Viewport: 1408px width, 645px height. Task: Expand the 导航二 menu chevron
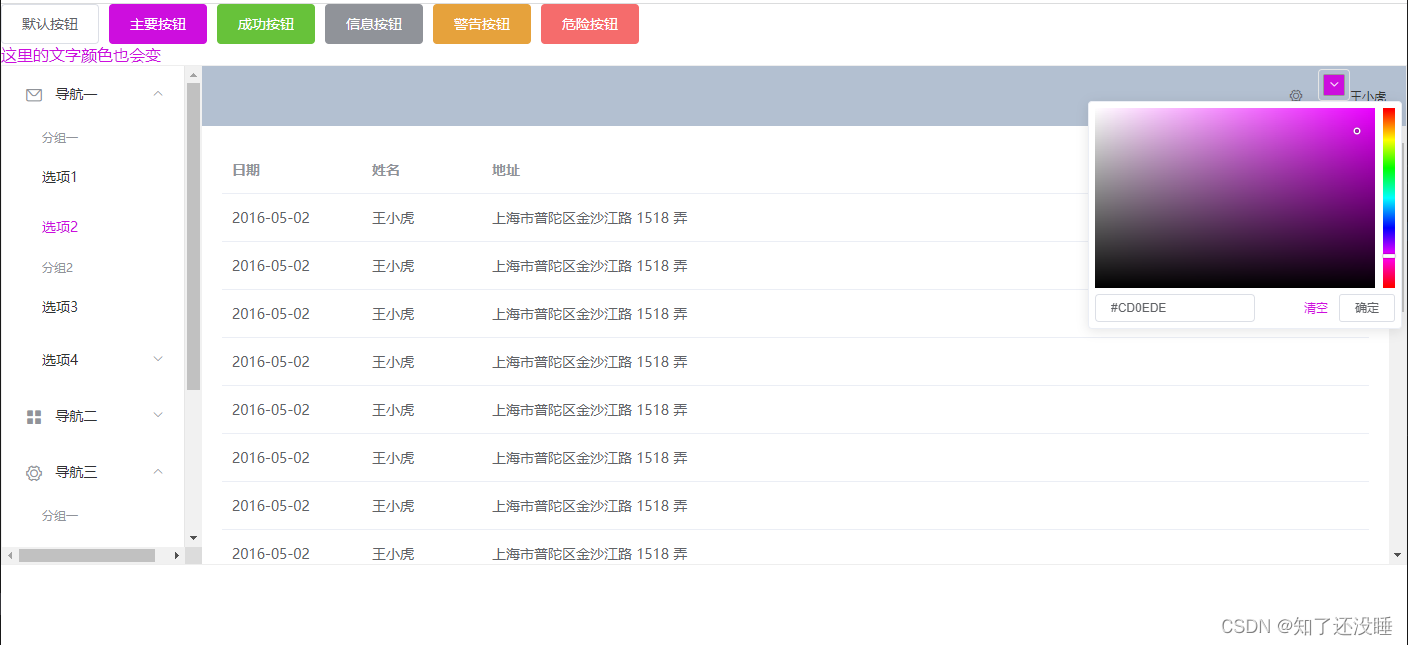tap(158, 415)
